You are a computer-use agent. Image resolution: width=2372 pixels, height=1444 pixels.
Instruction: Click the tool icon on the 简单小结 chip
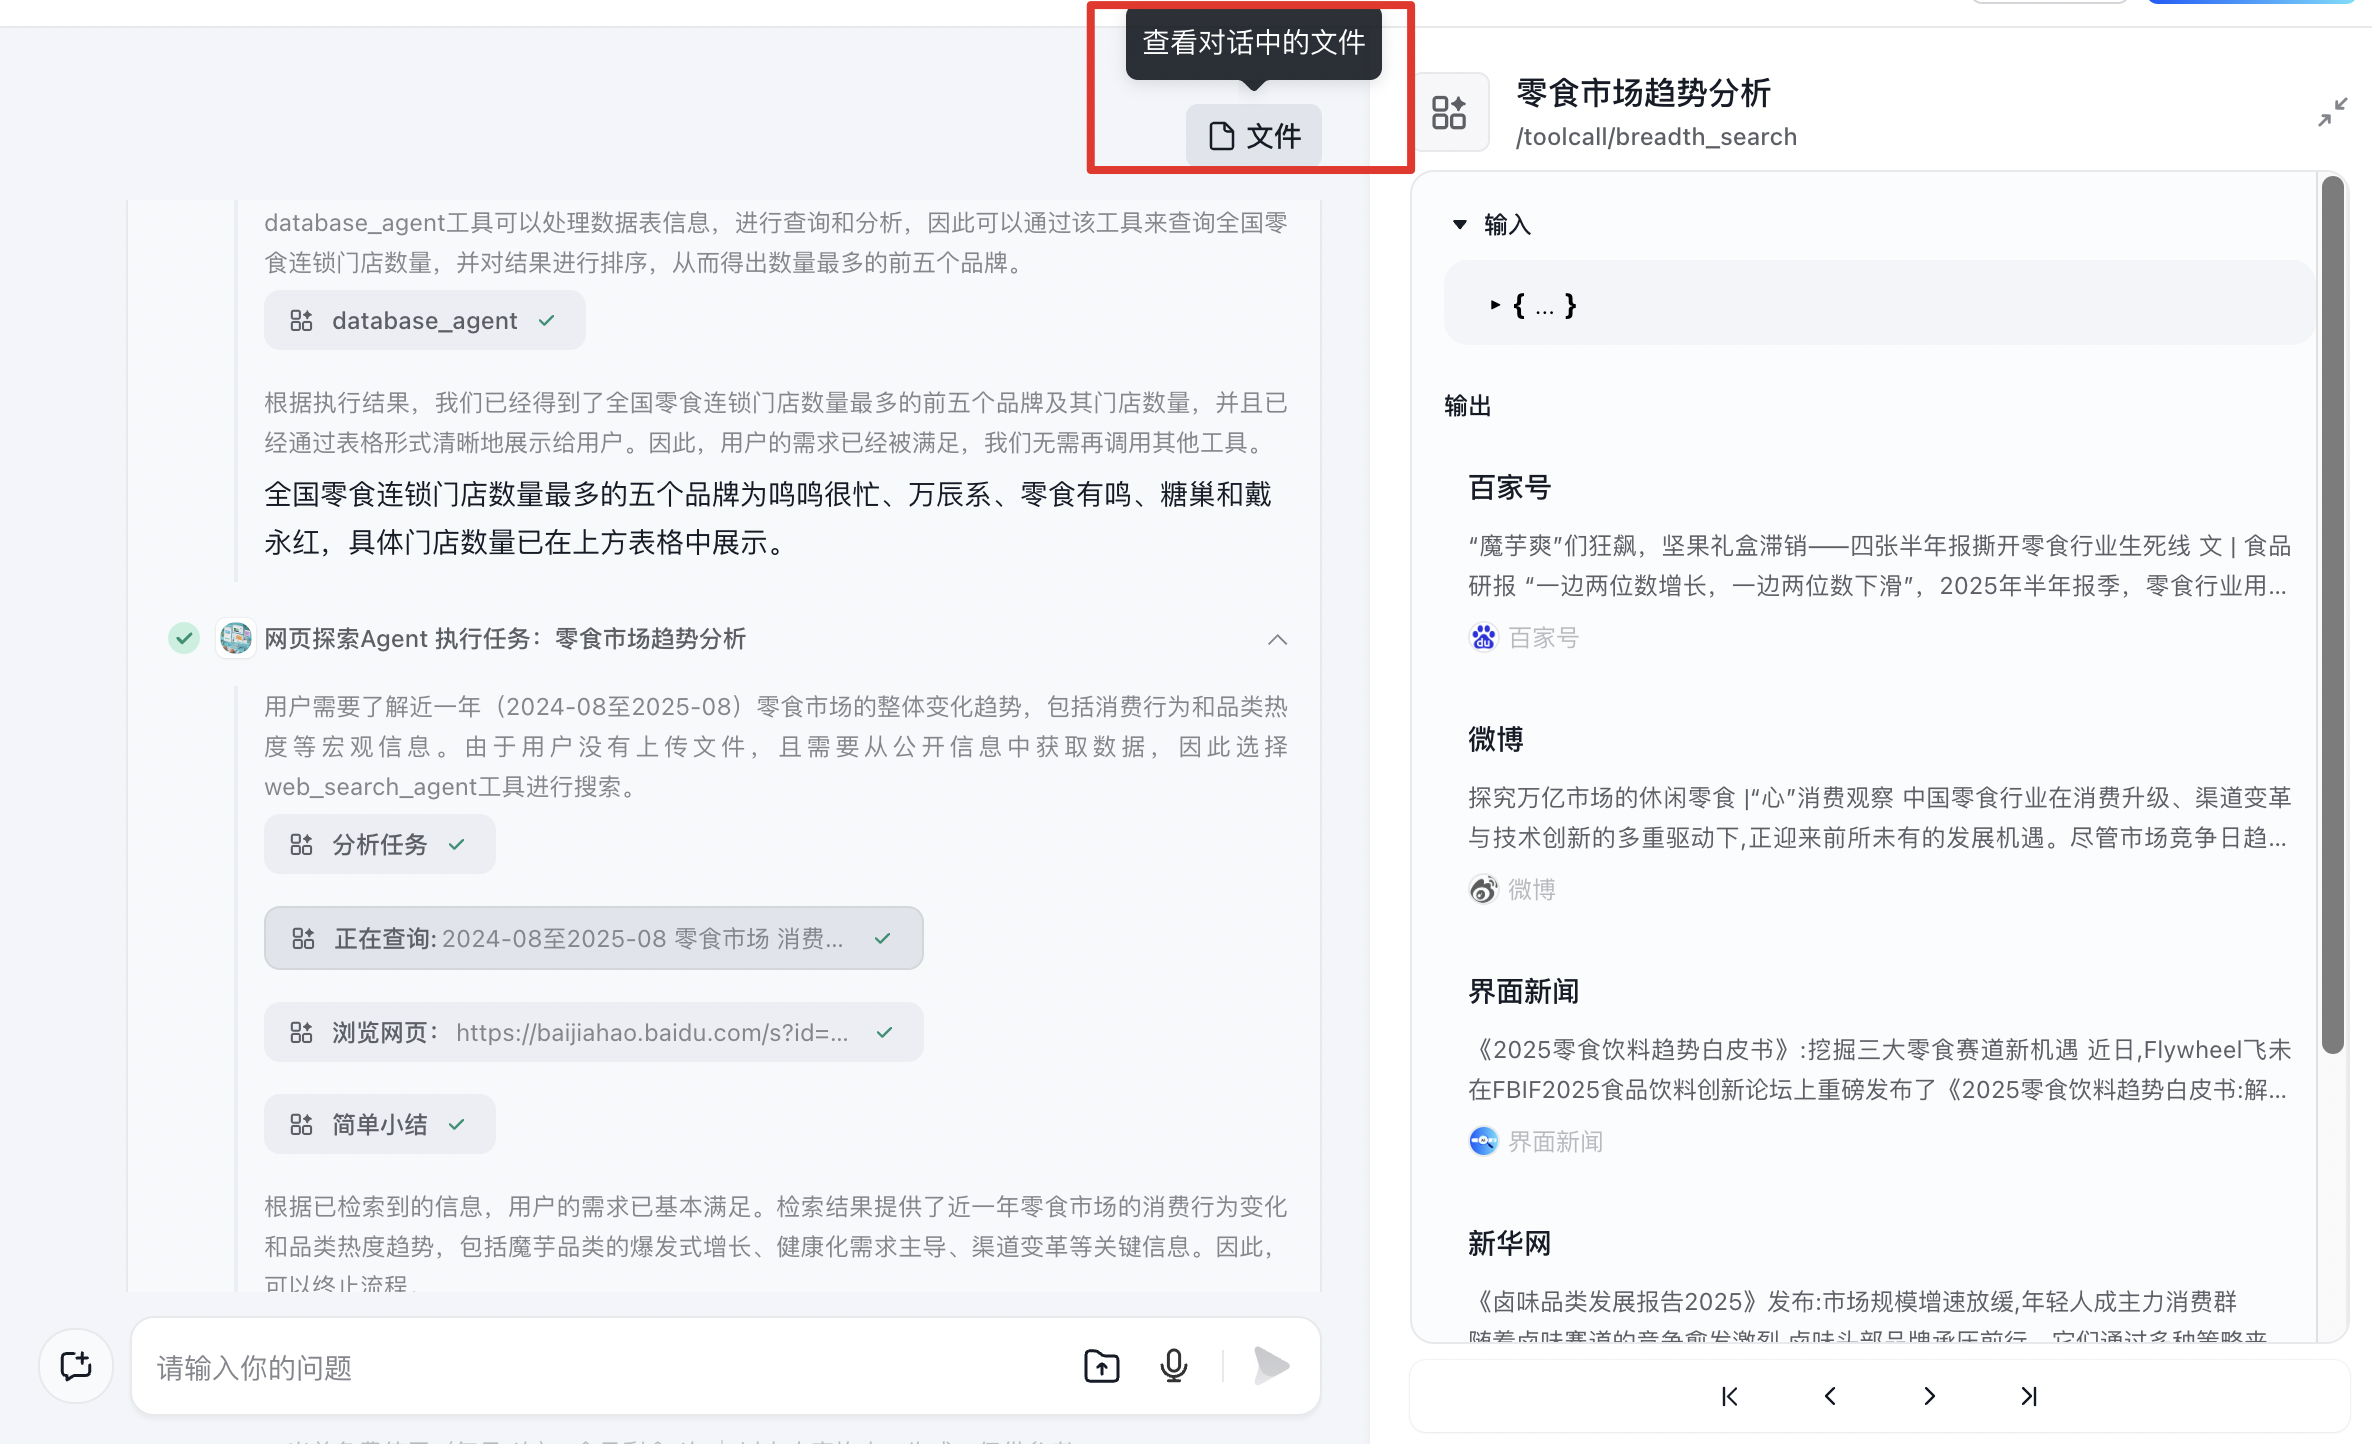coord(301,1125)
